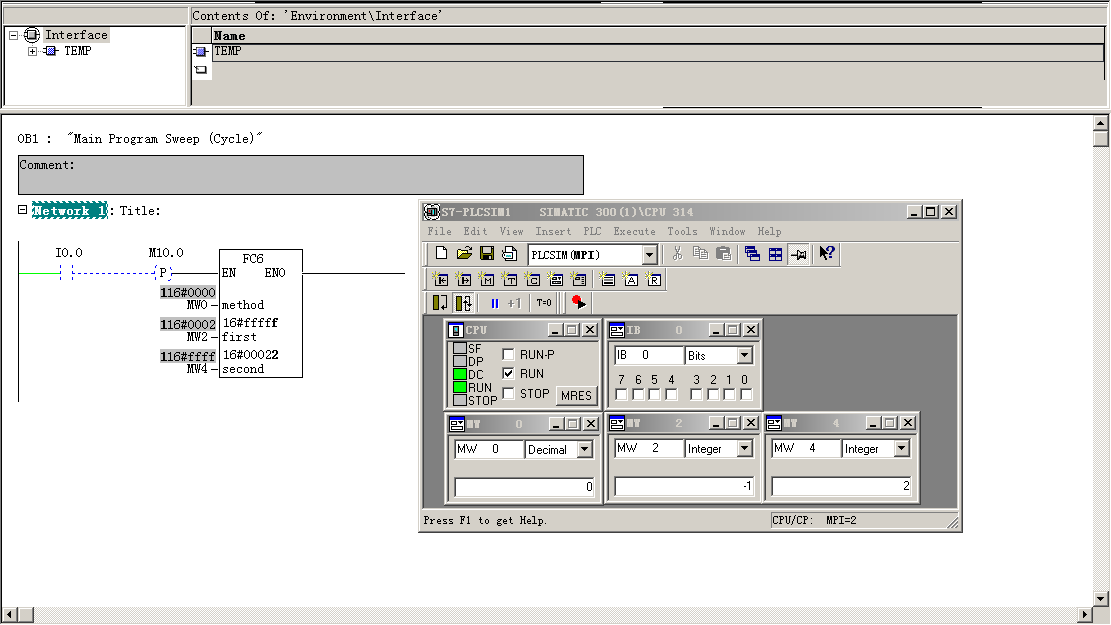Open the PLC menu in S7-PLCSIM
Image resolution: width=1111 pixels, height=625 pixels.
tap(592, 232)
